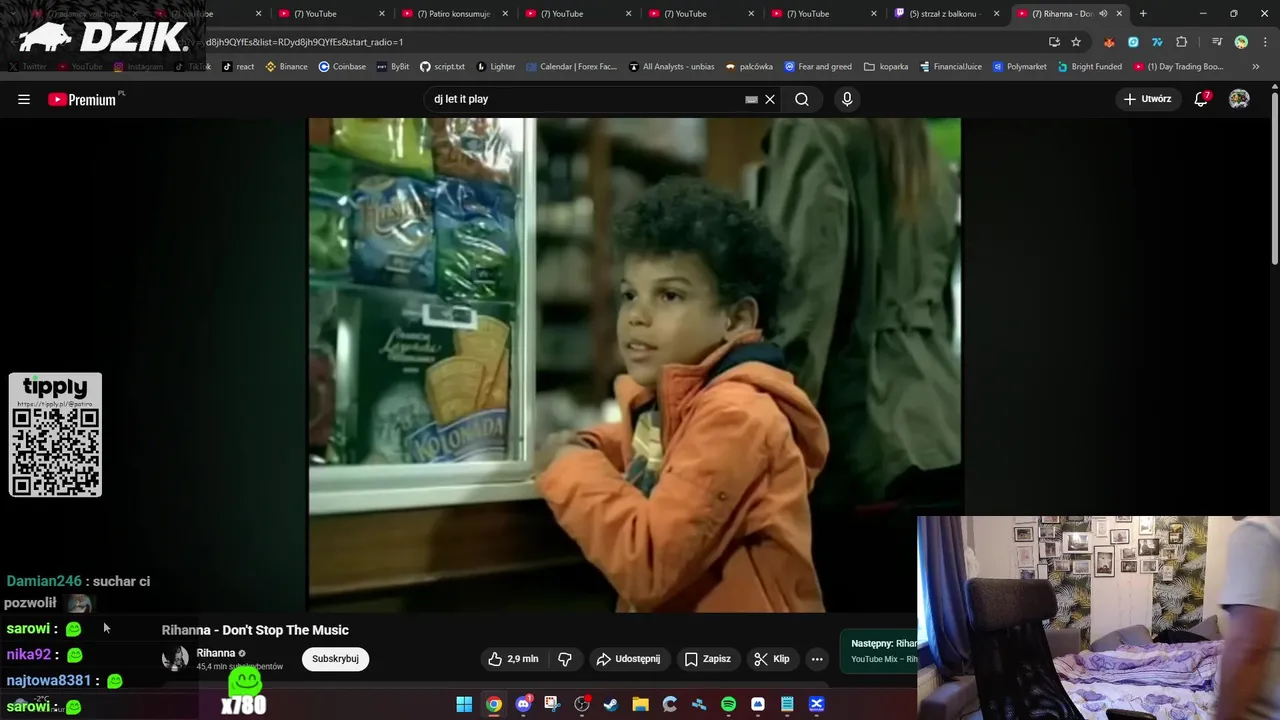Clear the search box with the X
The height and width of the screenshot is (720, 1280).
pyautogui.click(x=770, y=99)
